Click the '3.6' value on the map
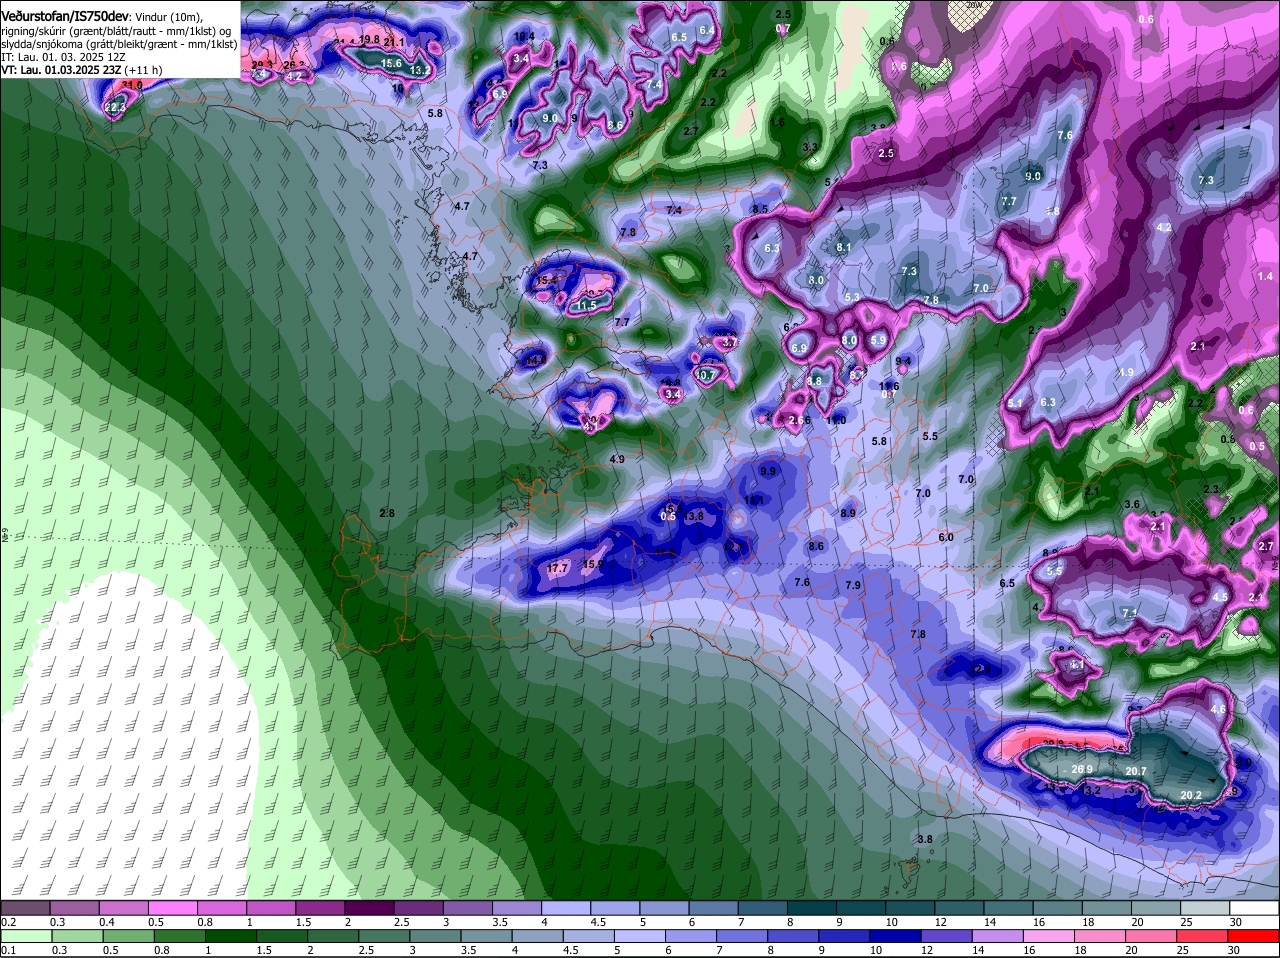The image size is (1280, 958). [1132, 504]
